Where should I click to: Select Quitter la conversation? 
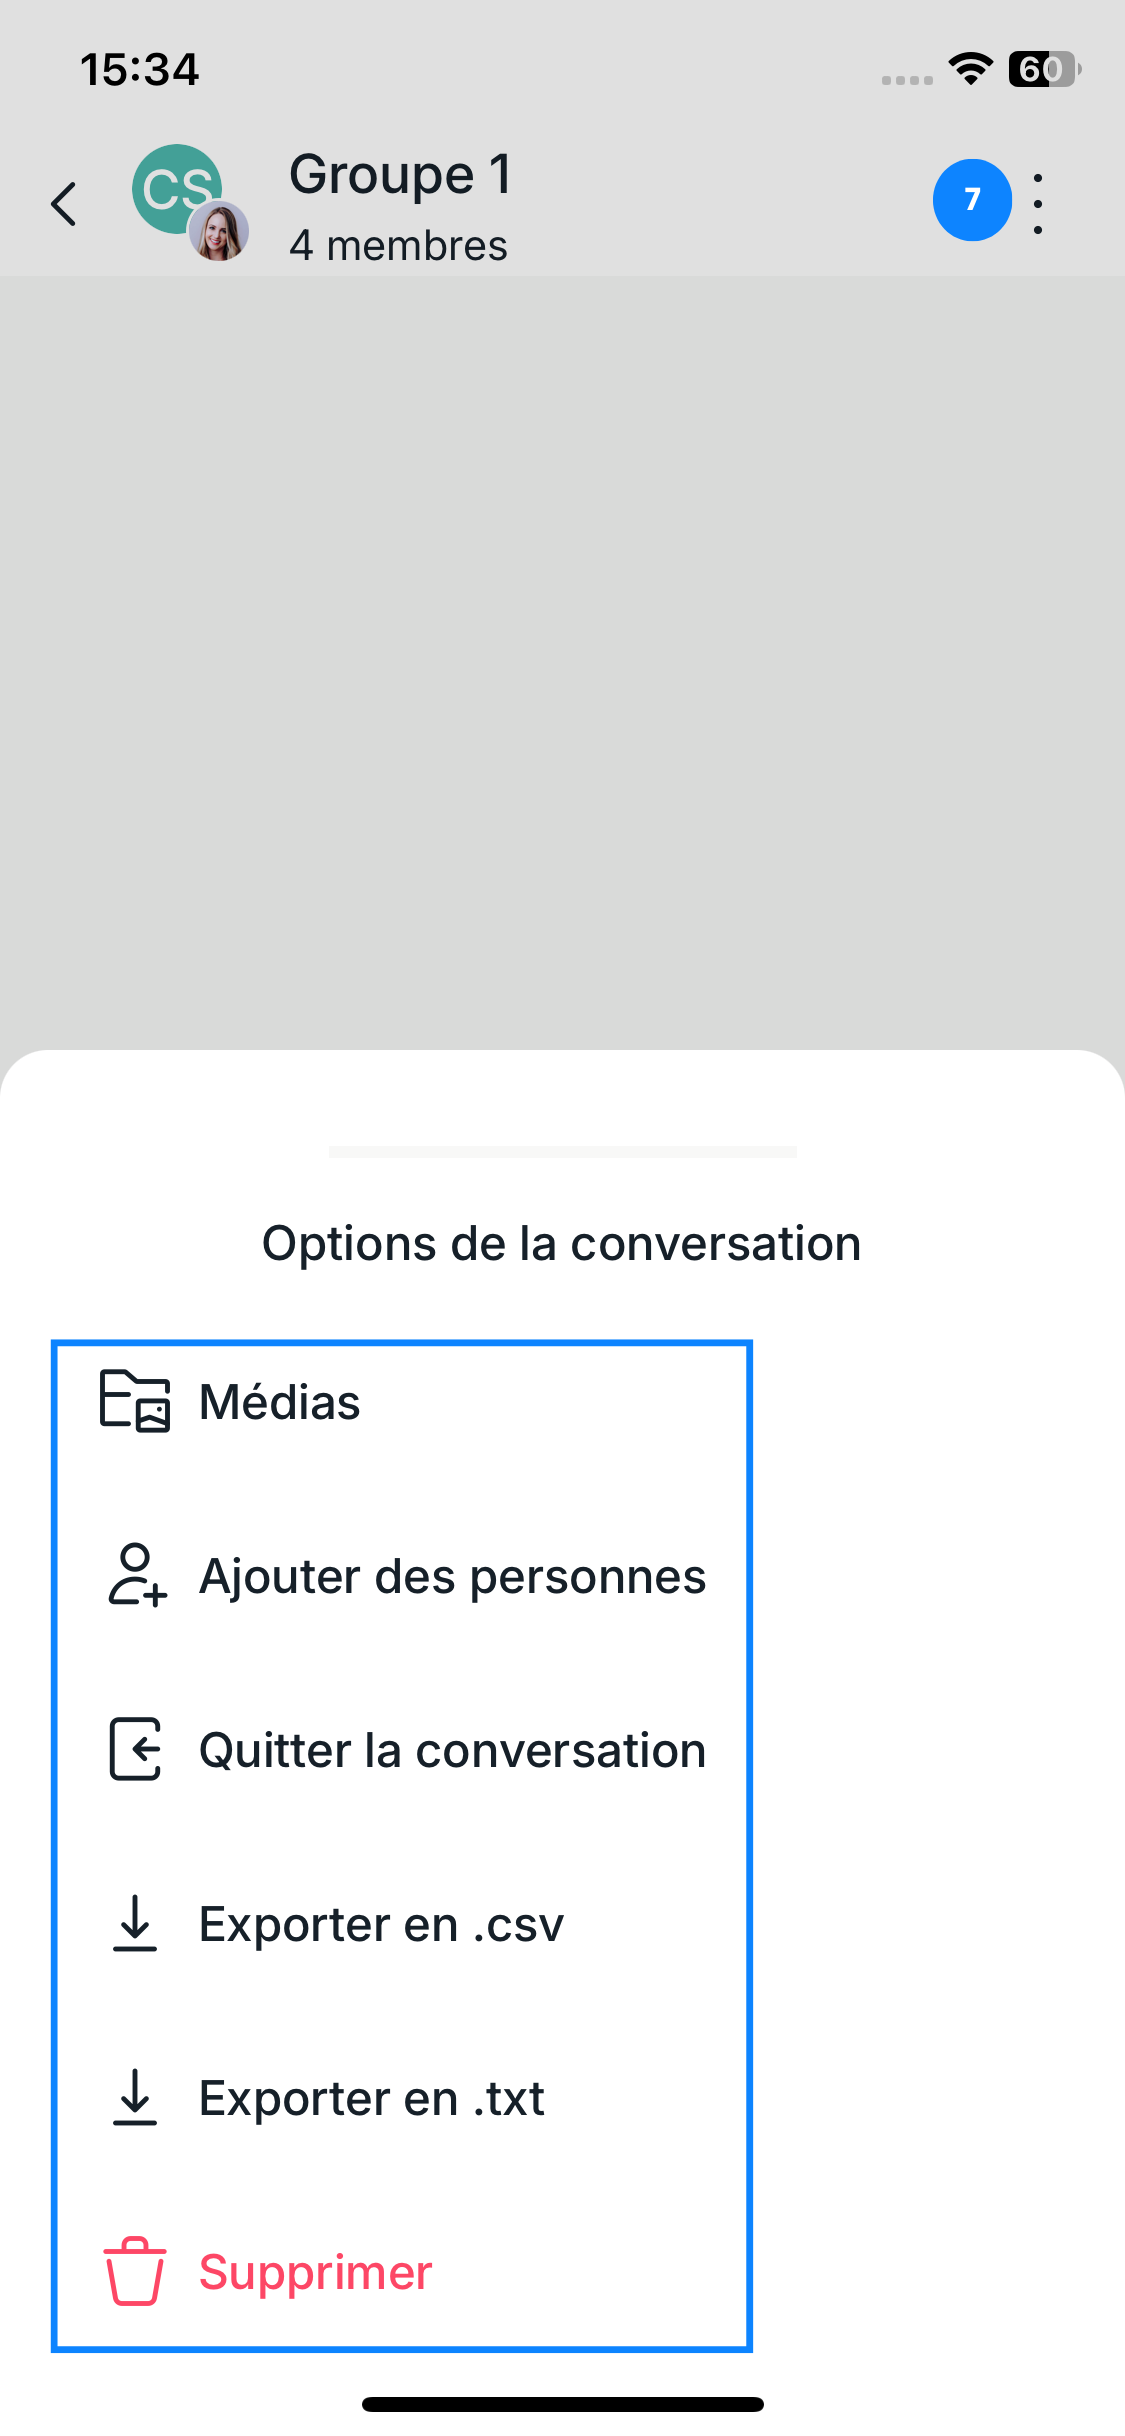coord(452,1750)
